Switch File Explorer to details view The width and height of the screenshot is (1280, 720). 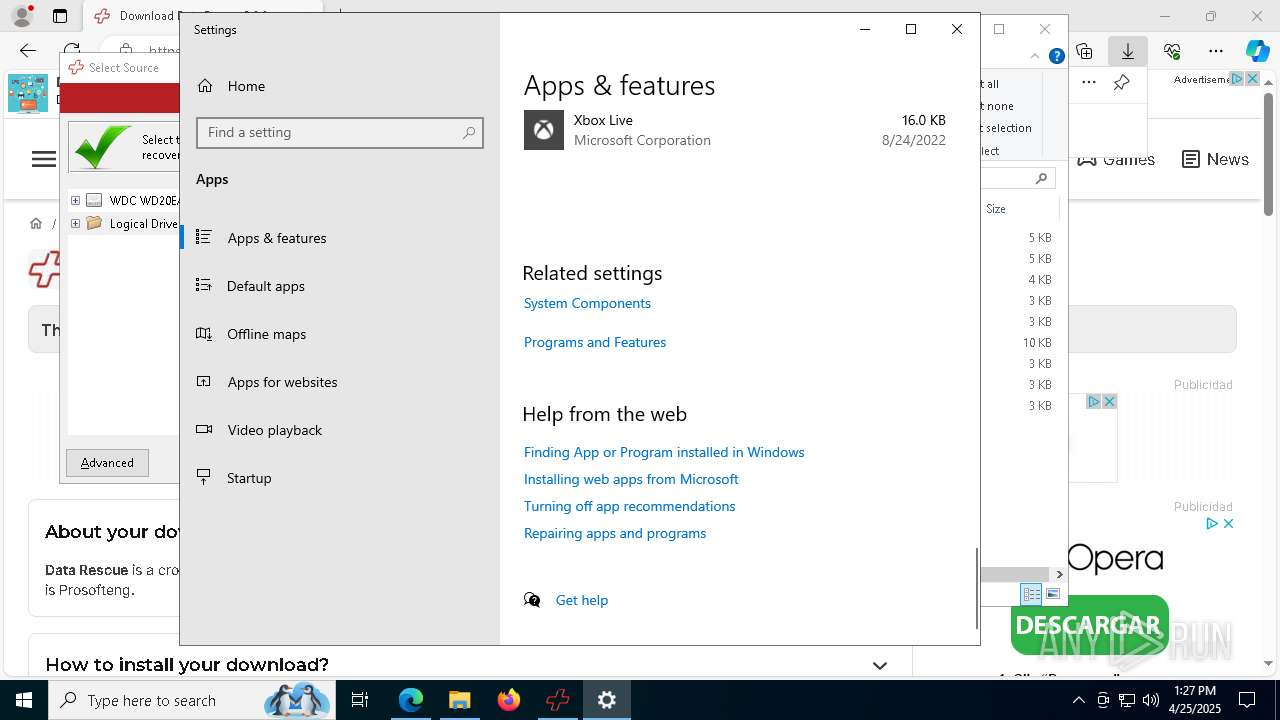(1031, 594)
